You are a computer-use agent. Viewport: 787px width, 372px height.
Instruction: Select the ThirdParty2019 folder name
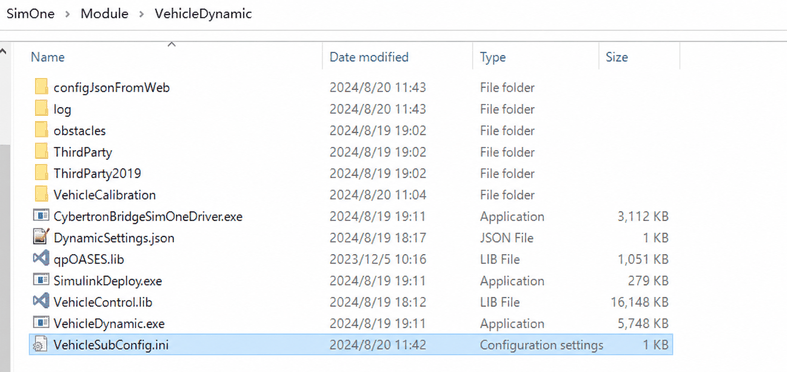pos(97,173)
